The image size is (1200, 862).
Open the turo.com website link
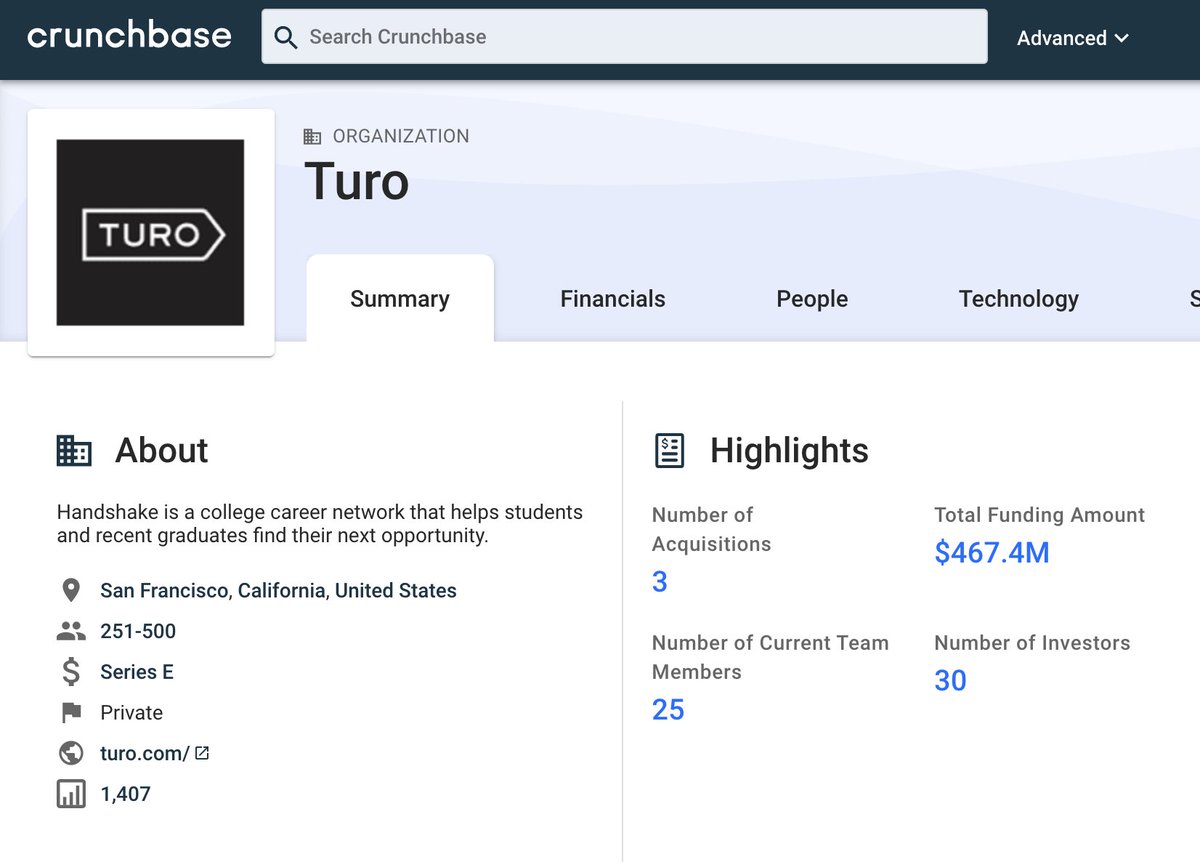(x=144, y=753)
